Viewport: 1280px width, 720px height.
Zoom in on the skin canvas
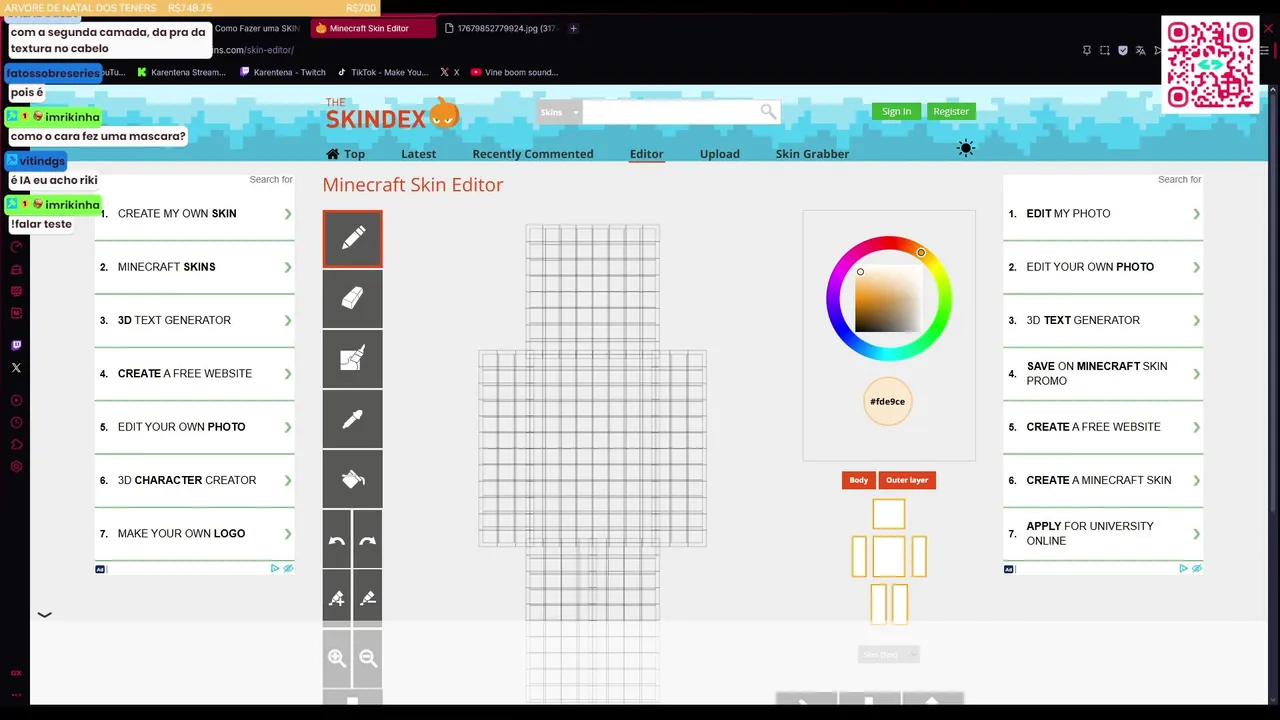click(337, 658)
